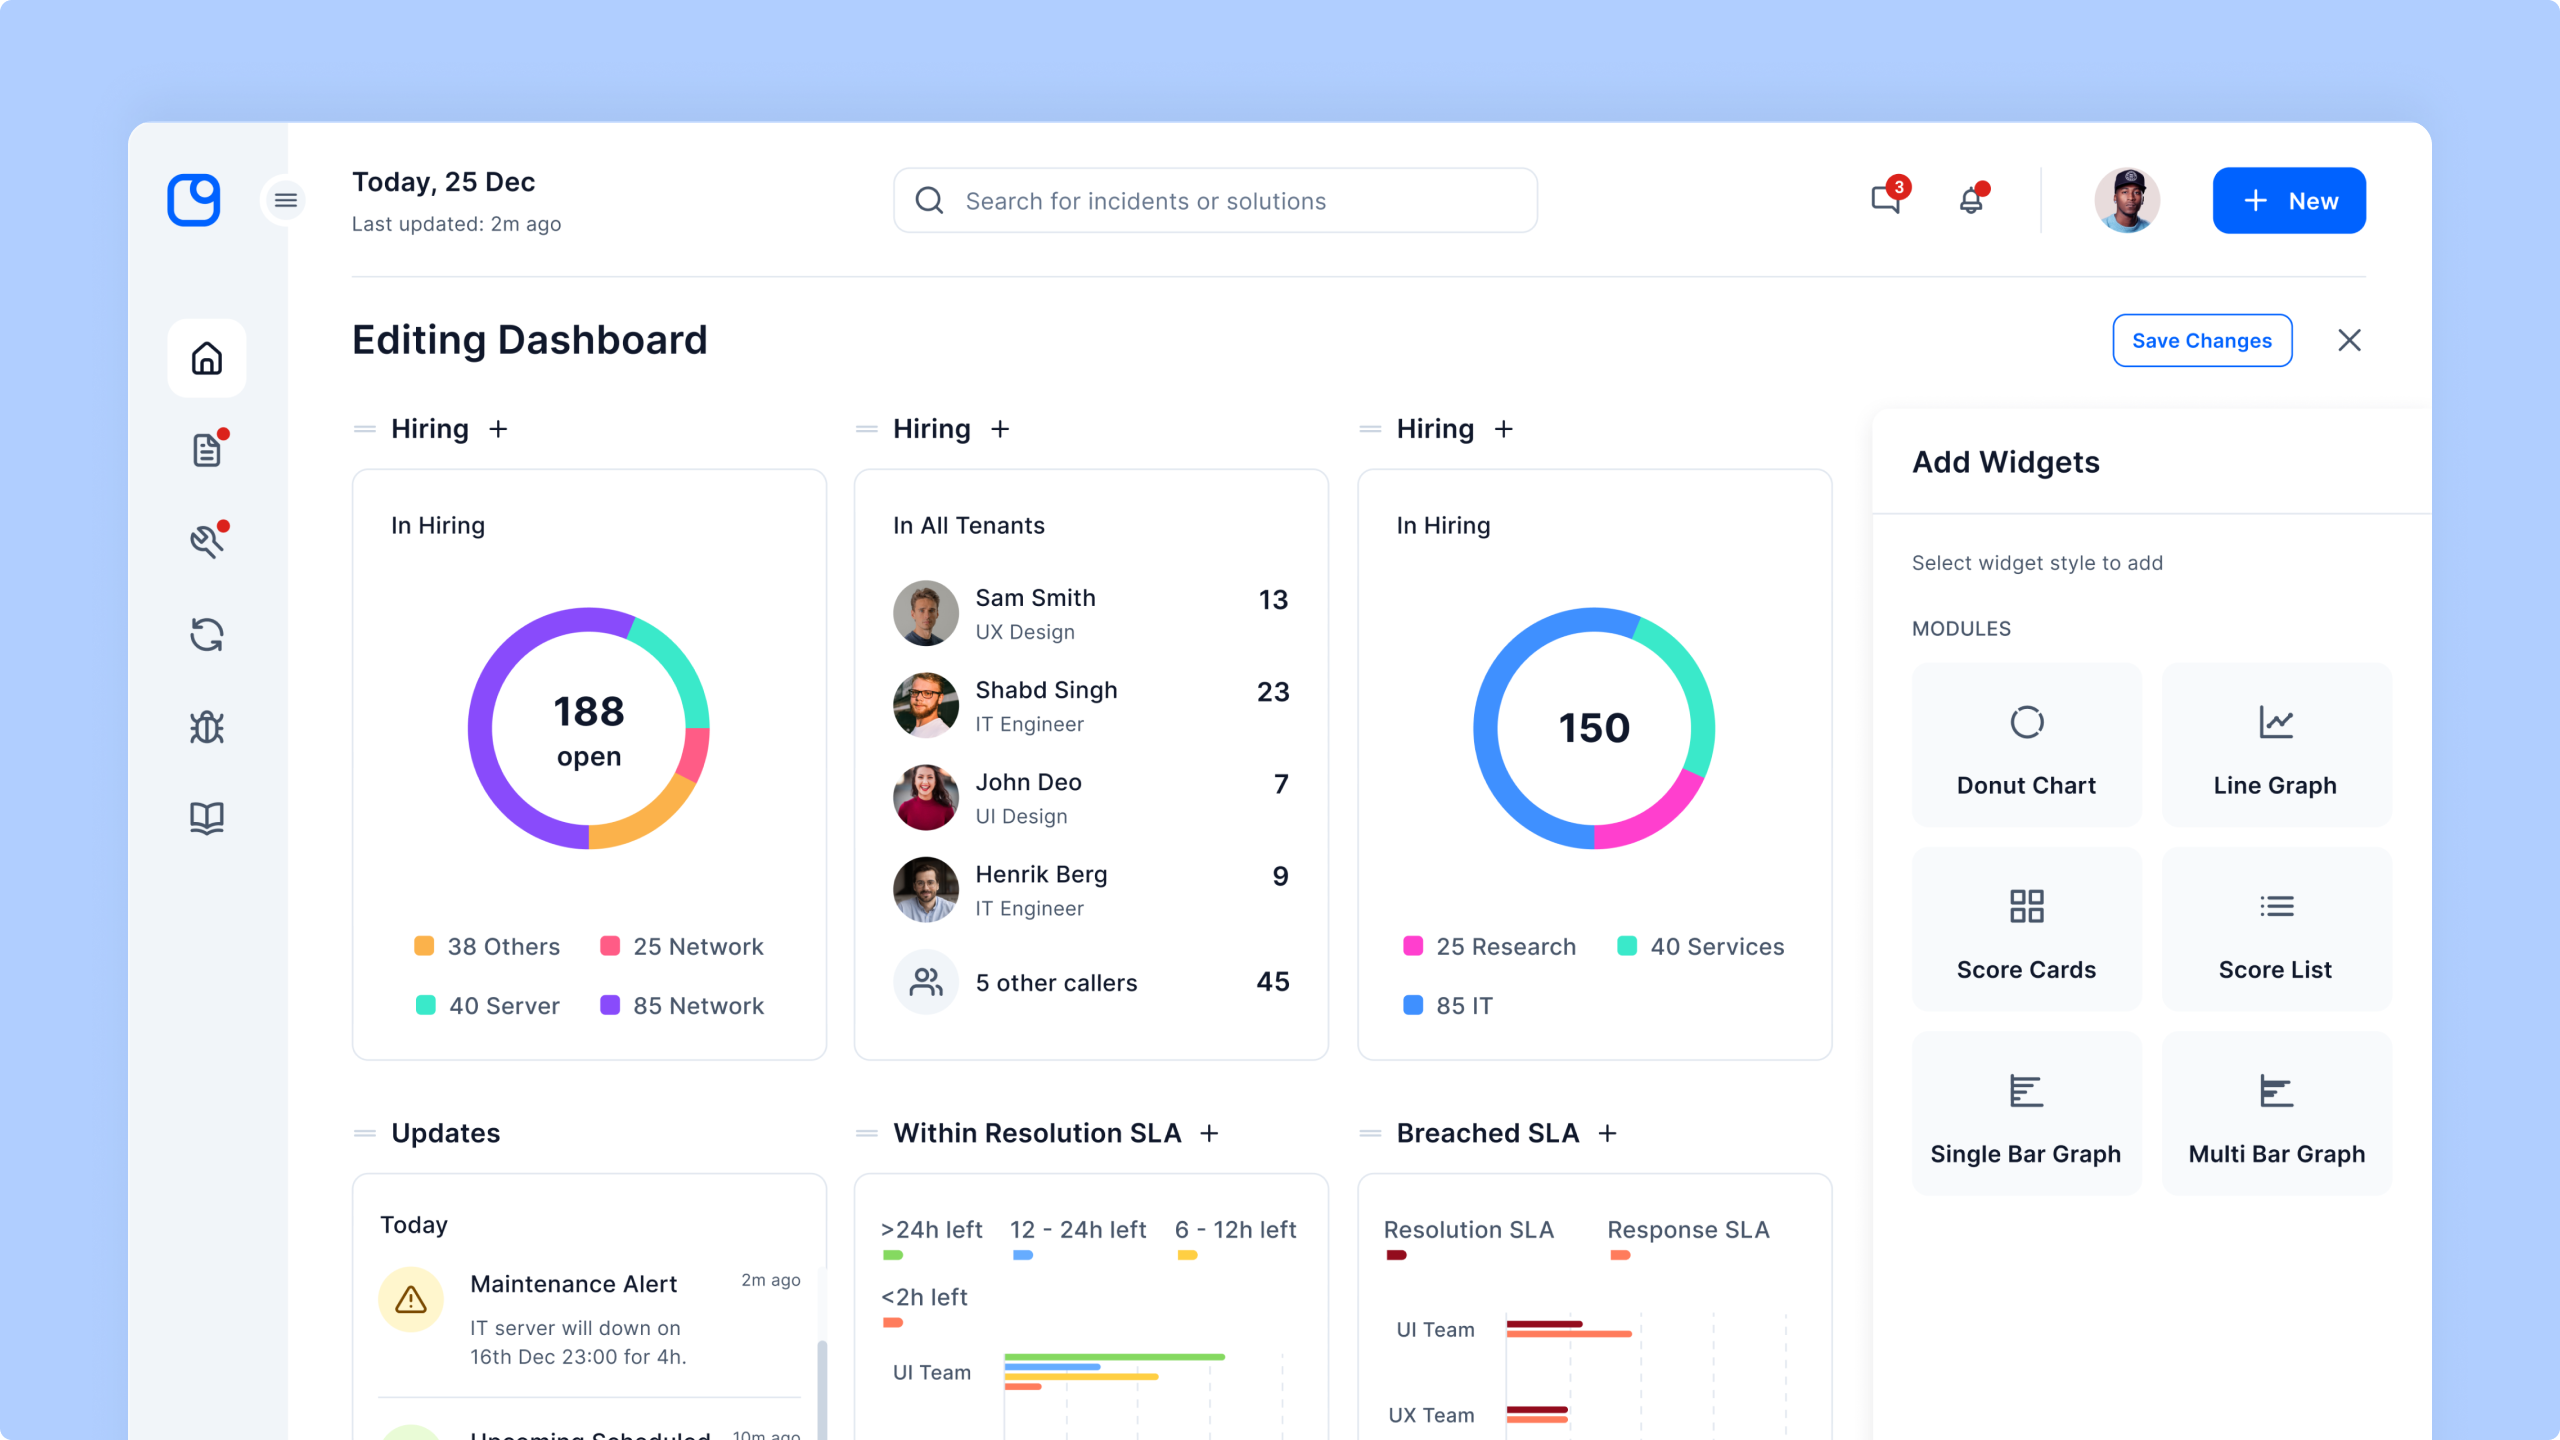Viewport: 2560px width, 1440px height.
Task: Select Shabd Singh row
Action: 1091,705
